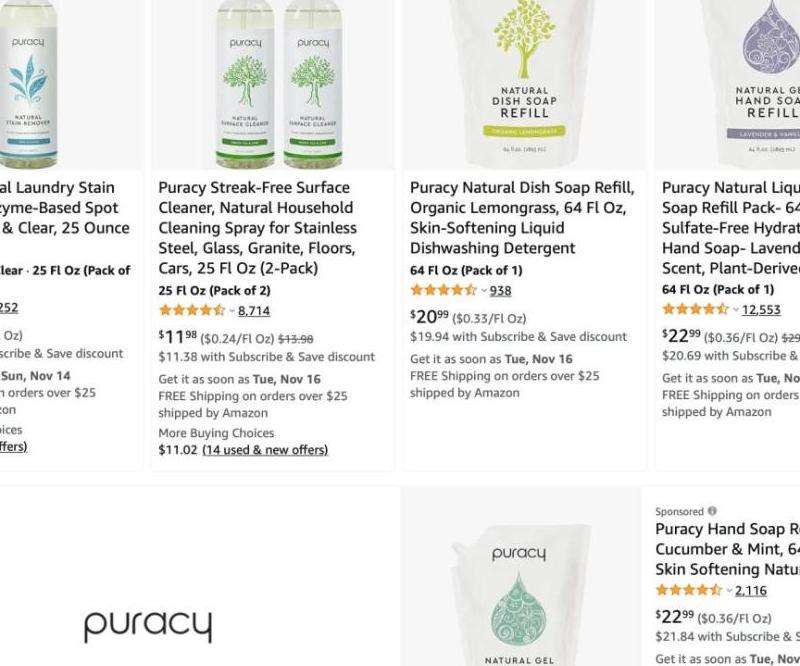800x666 pixels.
Task: Open the 938 reviews link
Action: point(501,290)
